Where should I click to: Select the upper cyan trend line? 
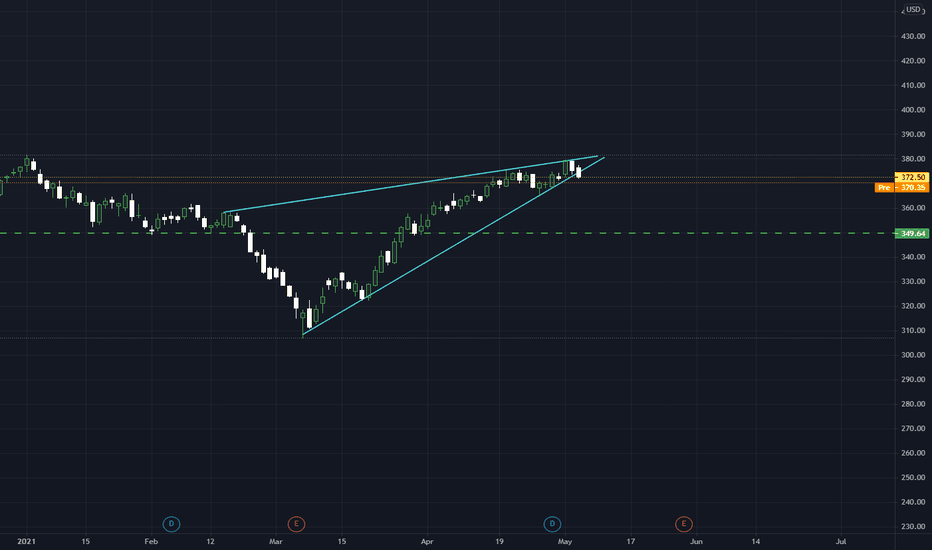click(x=410, y=184)
